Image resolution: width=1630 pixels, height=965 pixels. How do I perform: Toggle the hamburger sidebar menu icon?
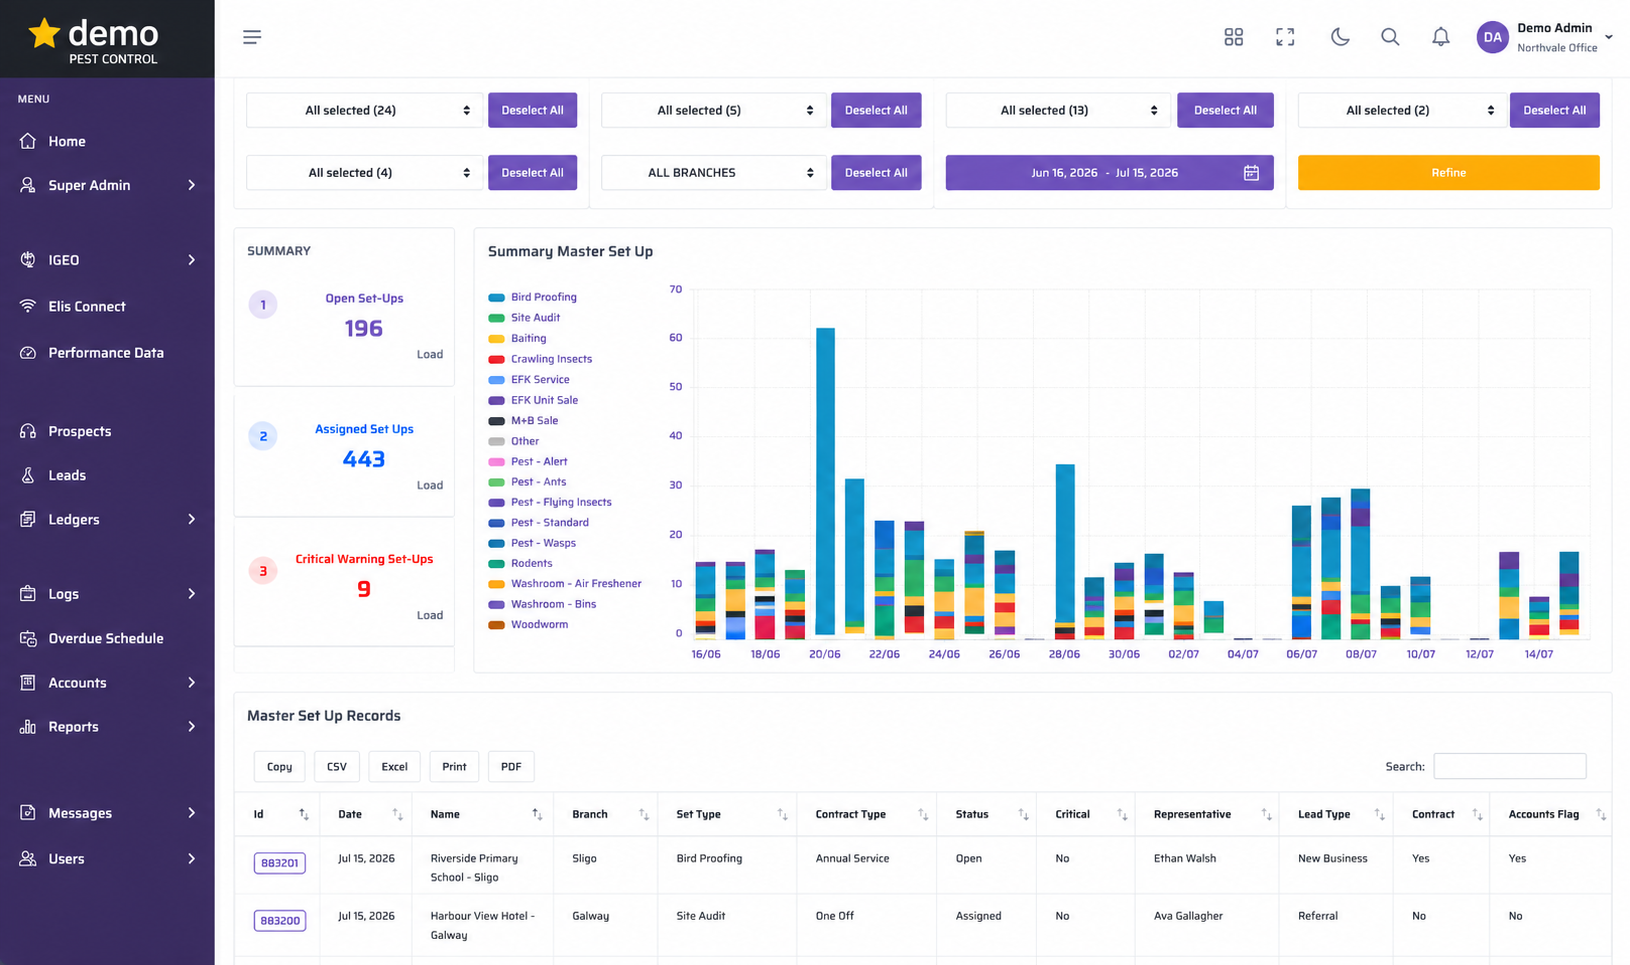252,37
